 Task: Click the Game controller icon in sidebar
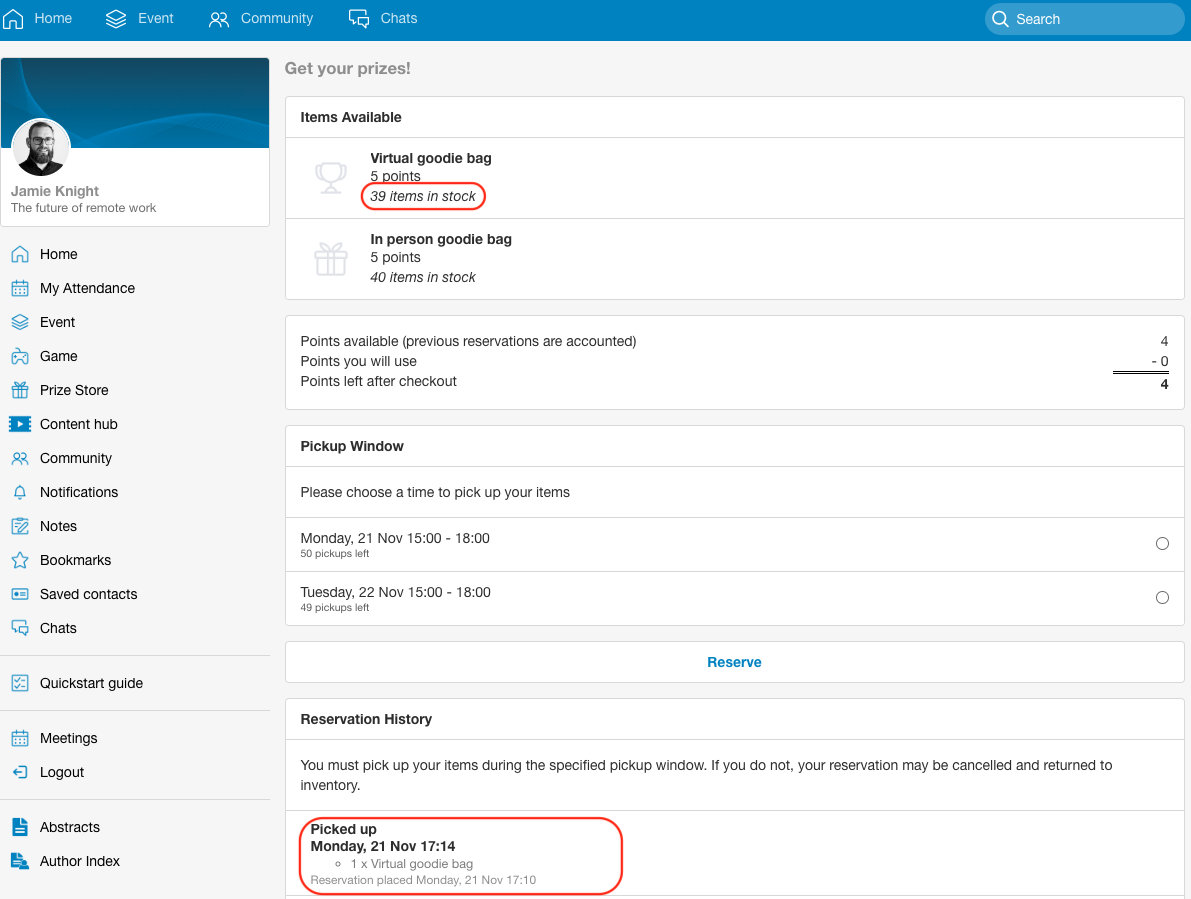pos(20,356)
